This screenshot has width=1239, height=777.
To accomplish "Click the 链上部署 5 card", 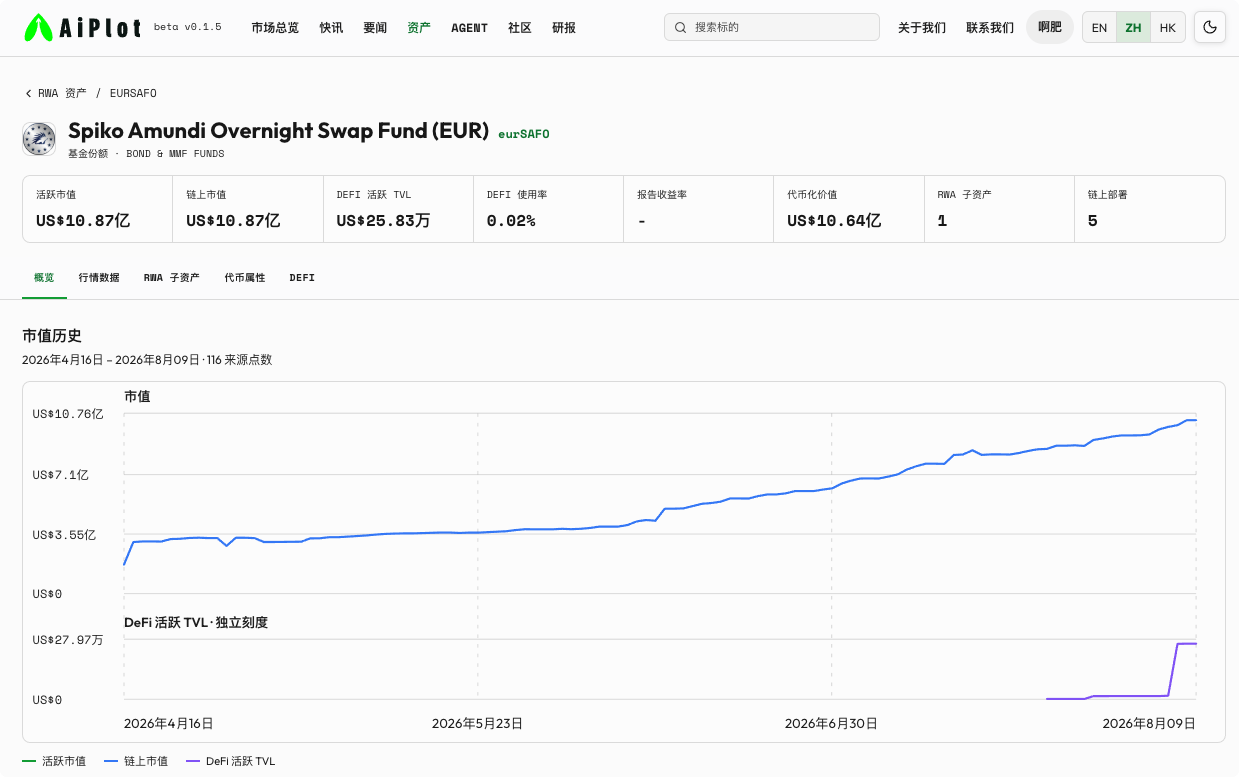I will (1150, 209).
